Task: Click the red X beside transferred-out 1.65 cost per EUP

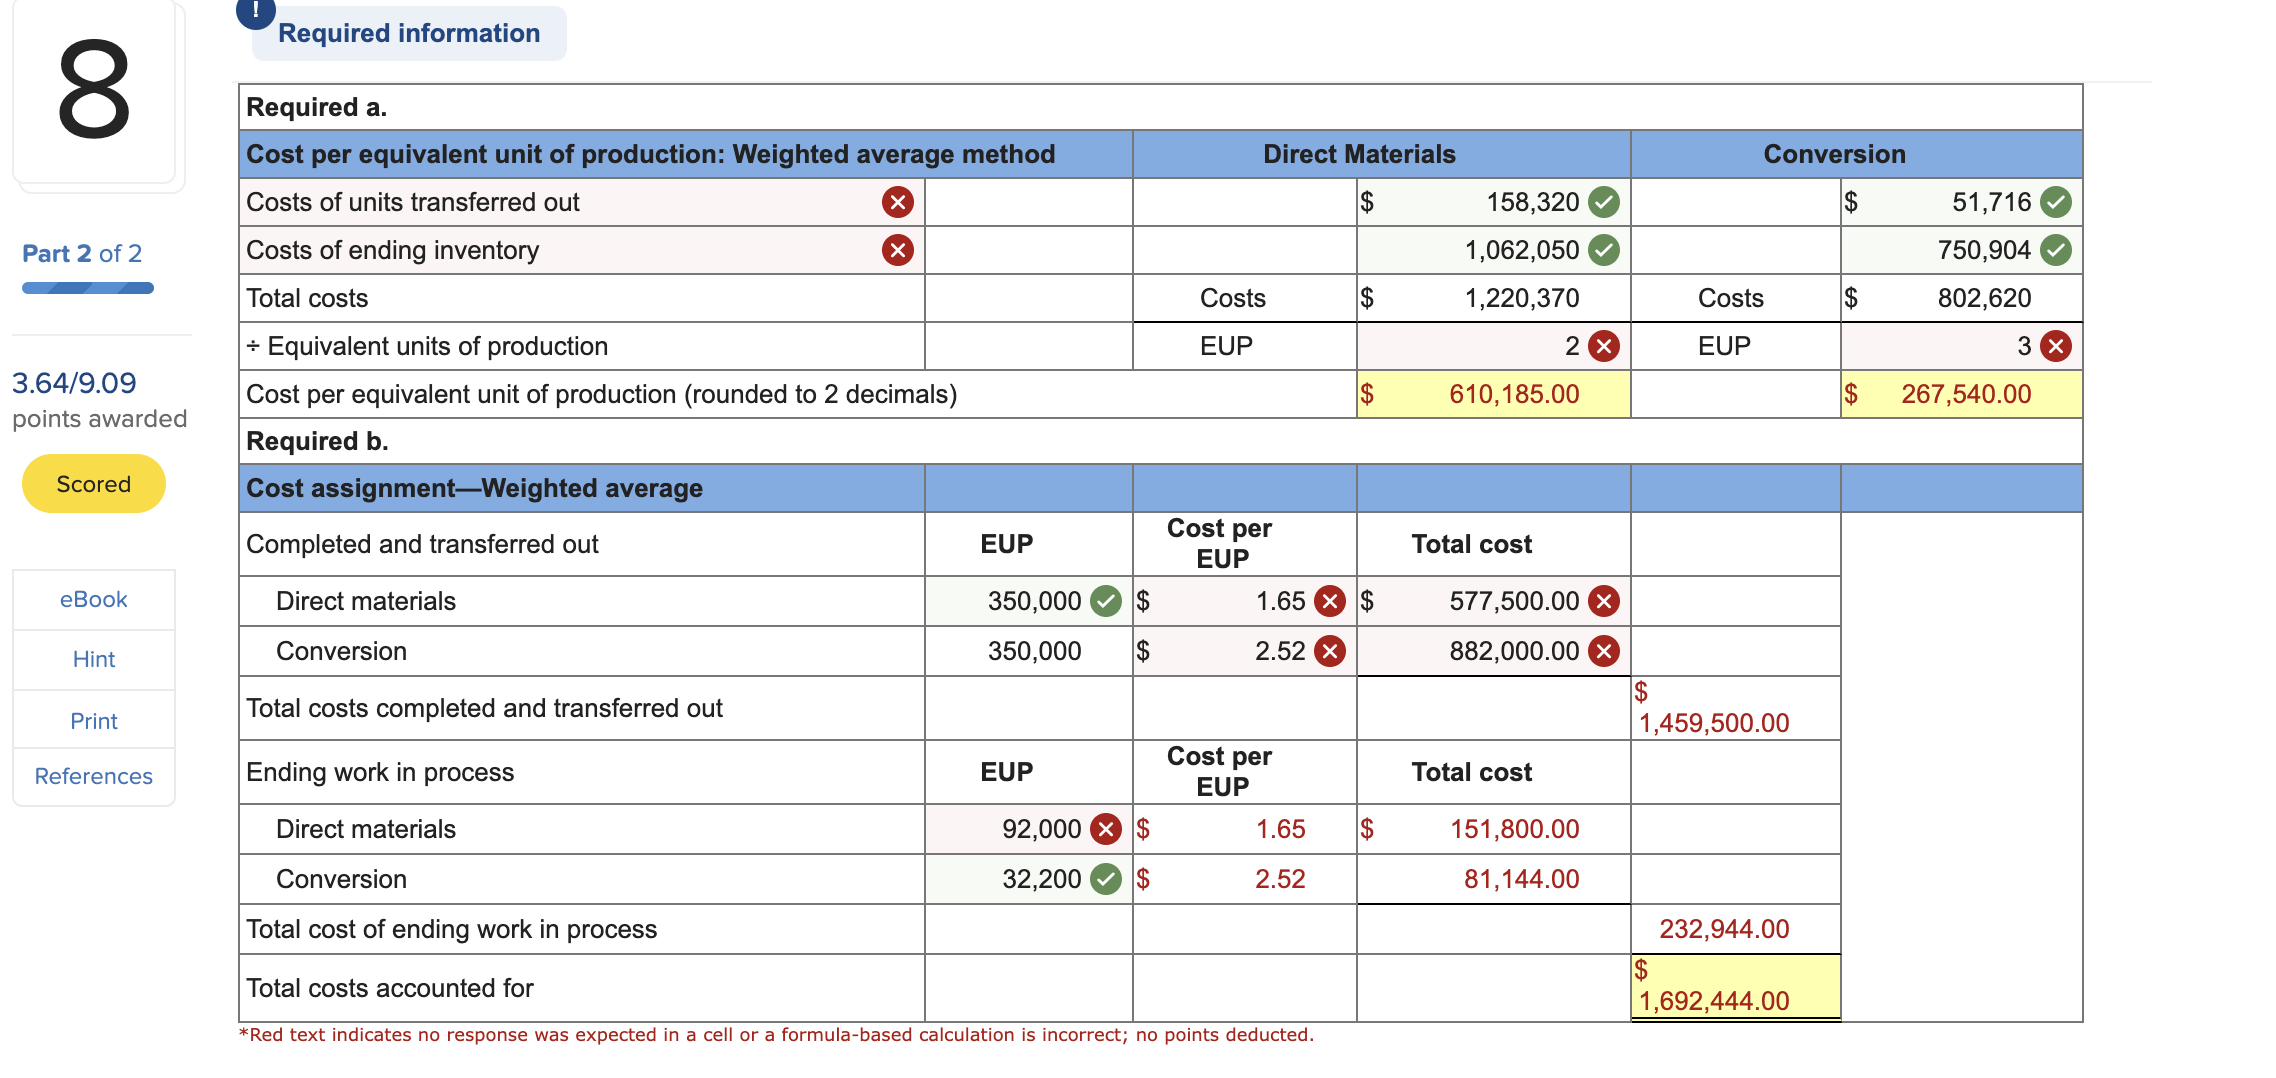Action: pos(1330,601)
